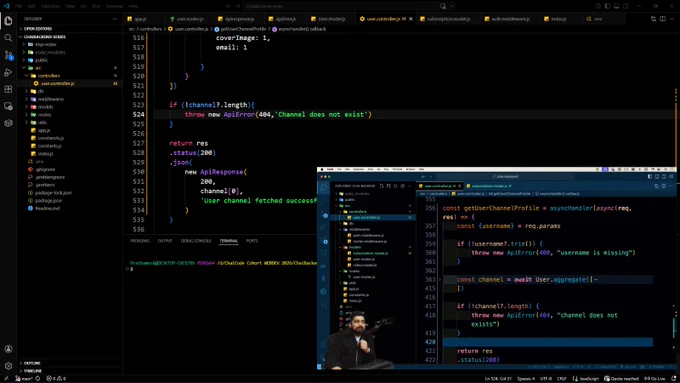Expand the Open Editors section
Image resolution: width=680 pixels, height=383 pixels.
pyautogui.click(x=69, y=29)
